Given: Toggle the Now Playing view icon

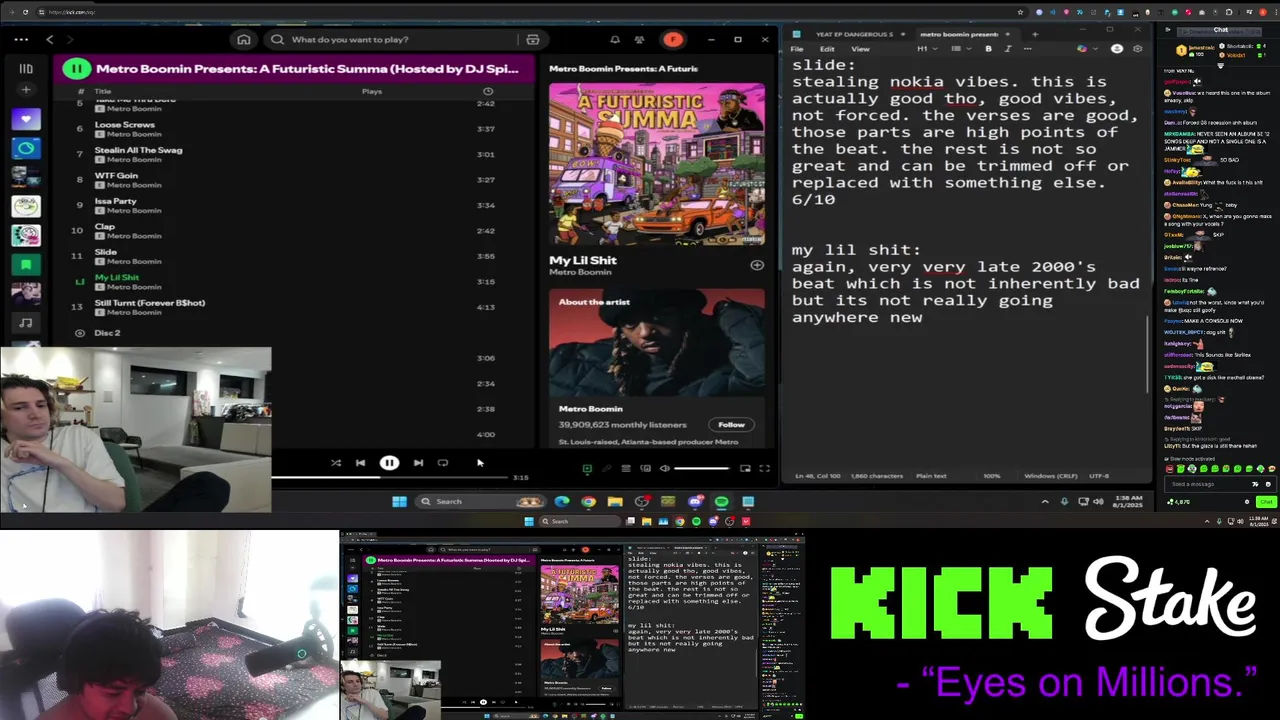Looking at the screenshot, I should coord(587,468).
